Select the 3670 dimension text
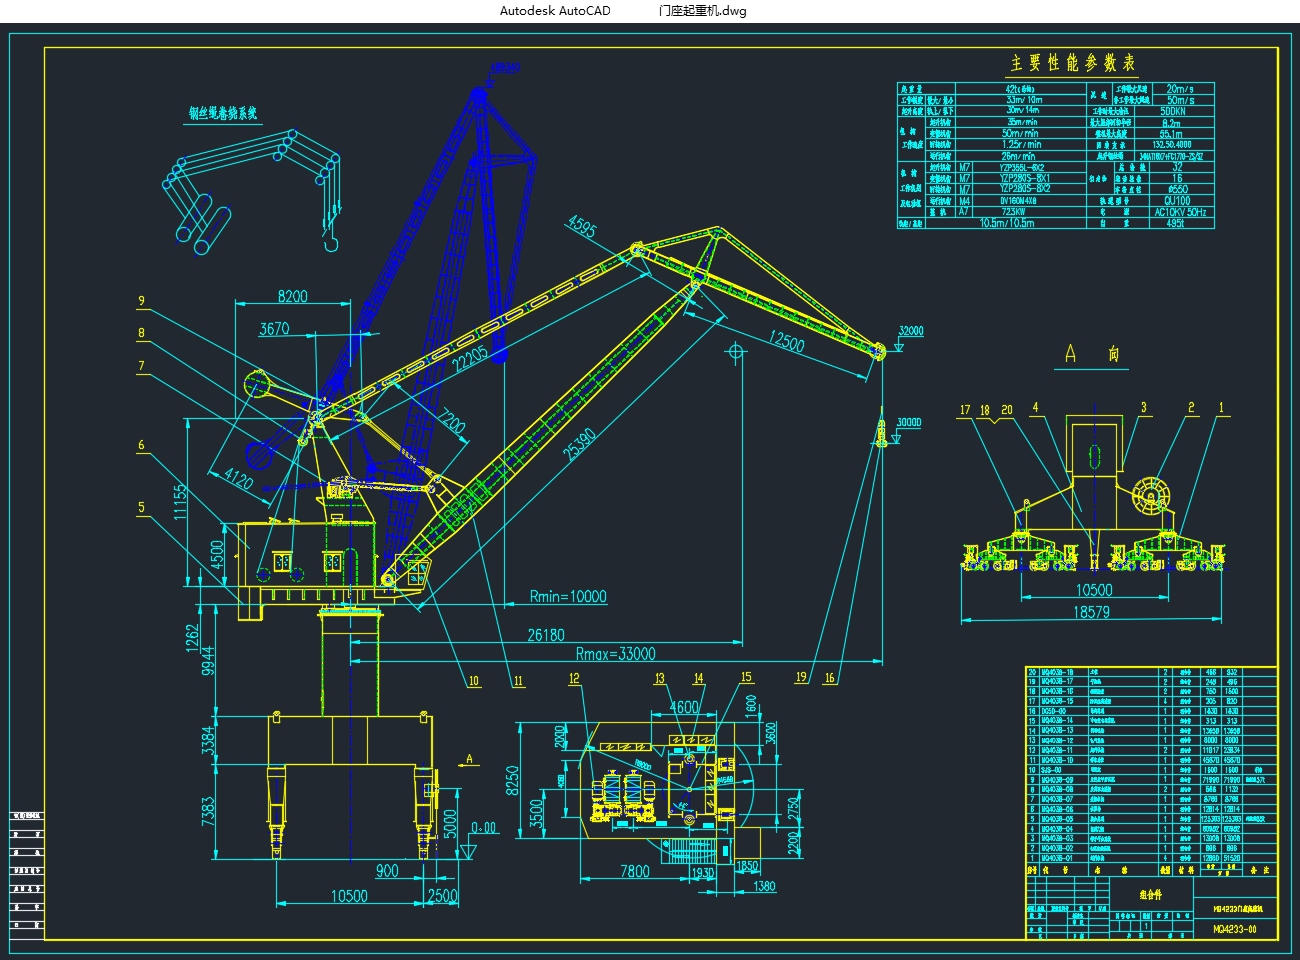This screenshot has height=960, width=1300. pyautogui.click(x=274, y=328)
